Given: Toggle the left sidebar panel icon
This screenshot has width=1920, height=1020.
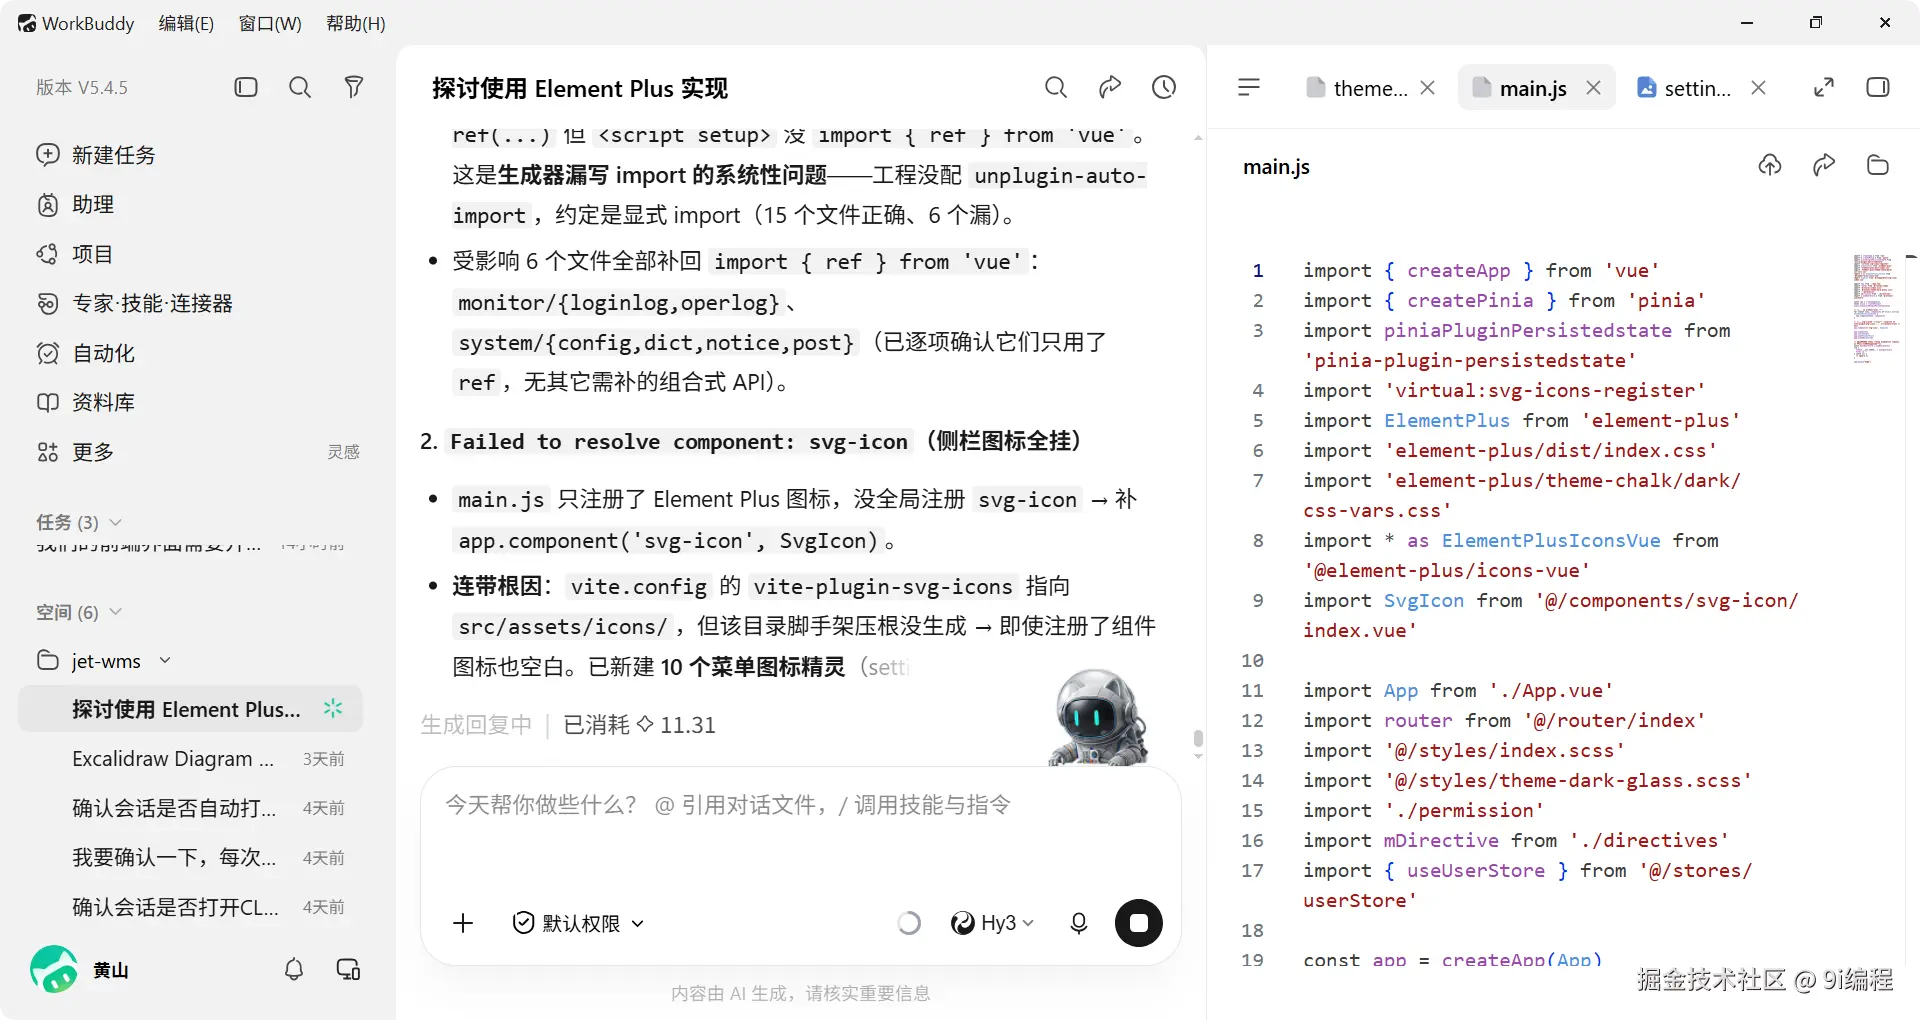Looking at the screenshot, I should point(246,87).
